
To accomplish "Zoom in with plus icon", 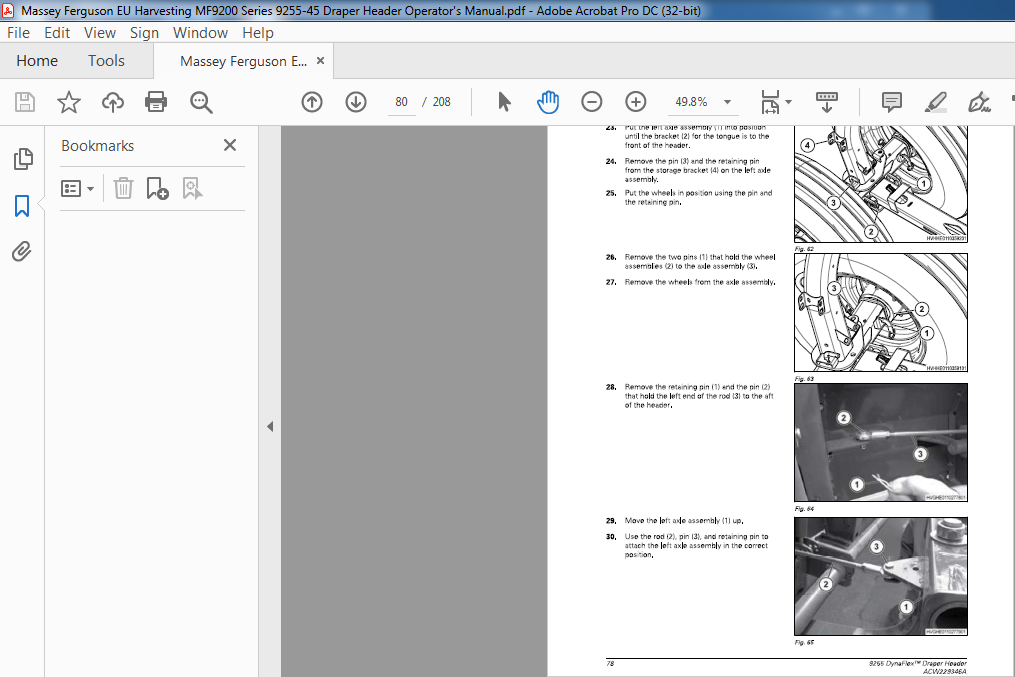I will pos(636,102).
